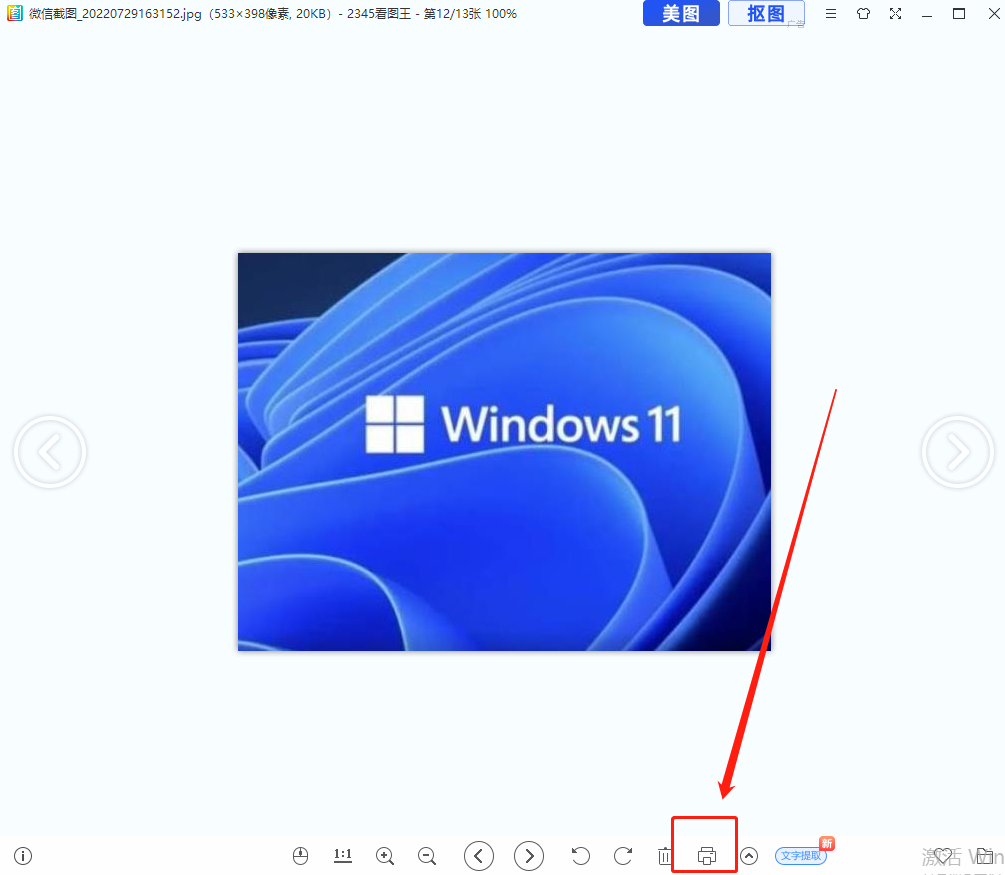Viewport: 1005px width, 875px height.
Task: Go to previous image in toolbar
Action: point(479,856)
